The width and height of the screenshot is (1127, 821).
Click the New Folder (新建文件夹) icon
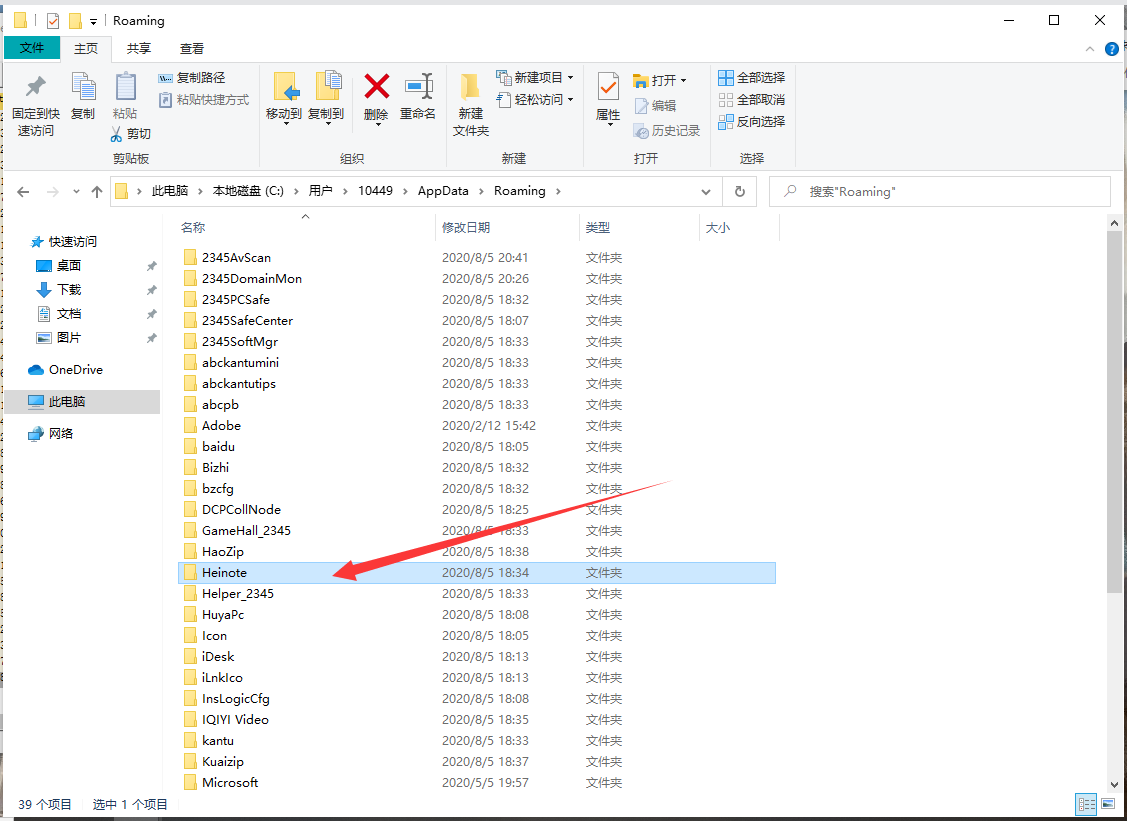click(x=470, y=87)
